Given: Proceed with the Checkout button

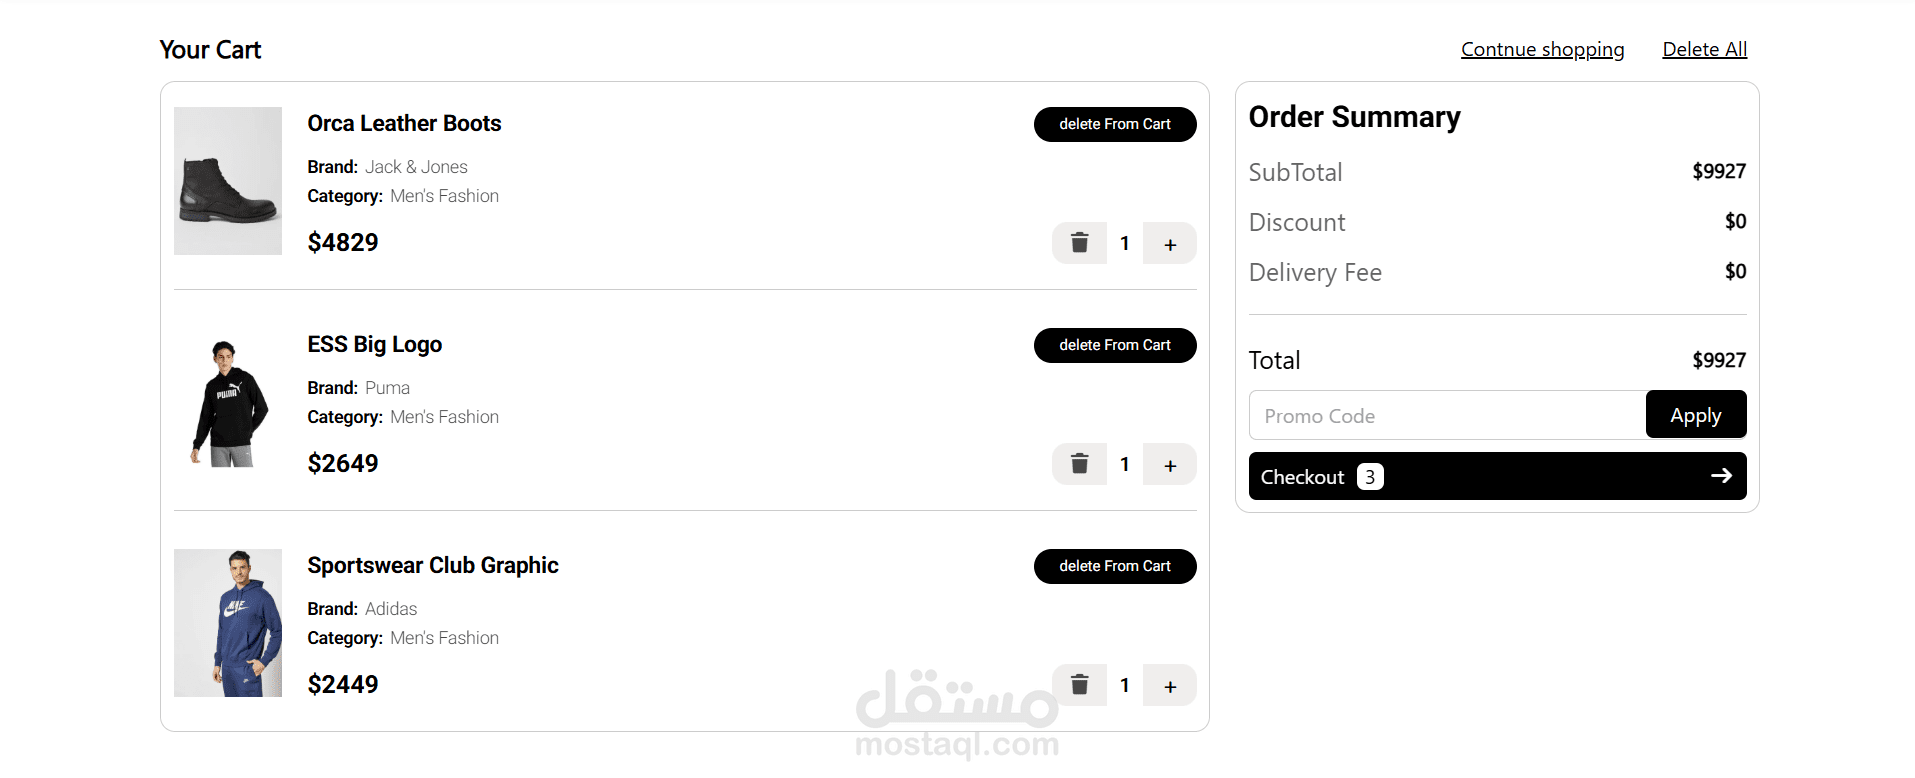Looking at the screenshot, I should pos(1497,476).
